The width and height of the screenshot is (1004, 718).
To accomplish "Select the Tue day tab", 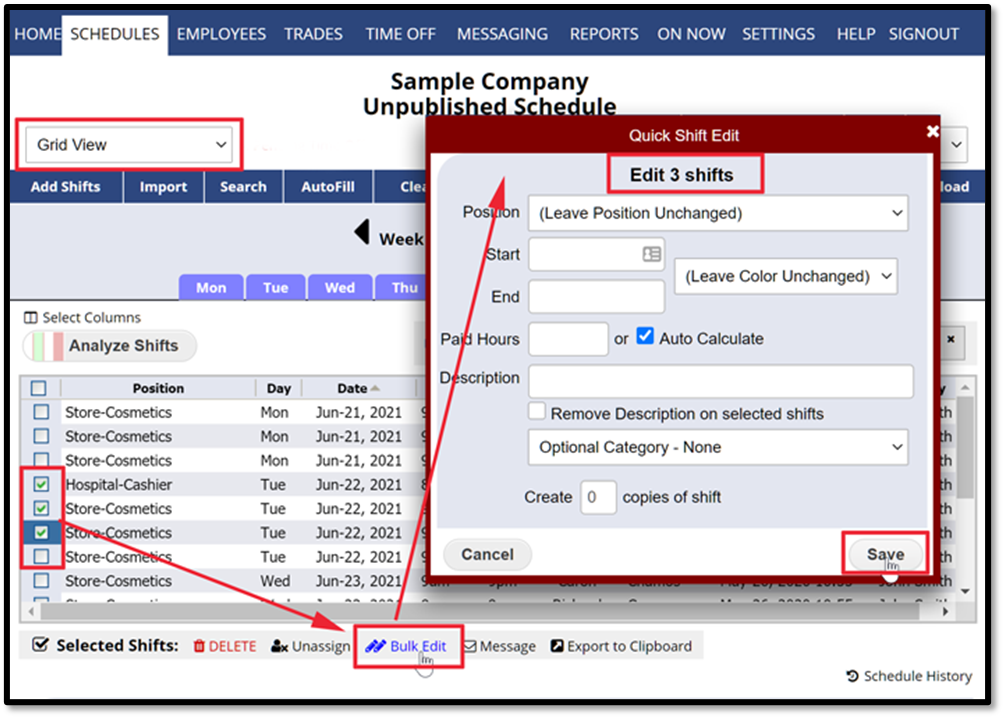I will (x=276, y=287).
